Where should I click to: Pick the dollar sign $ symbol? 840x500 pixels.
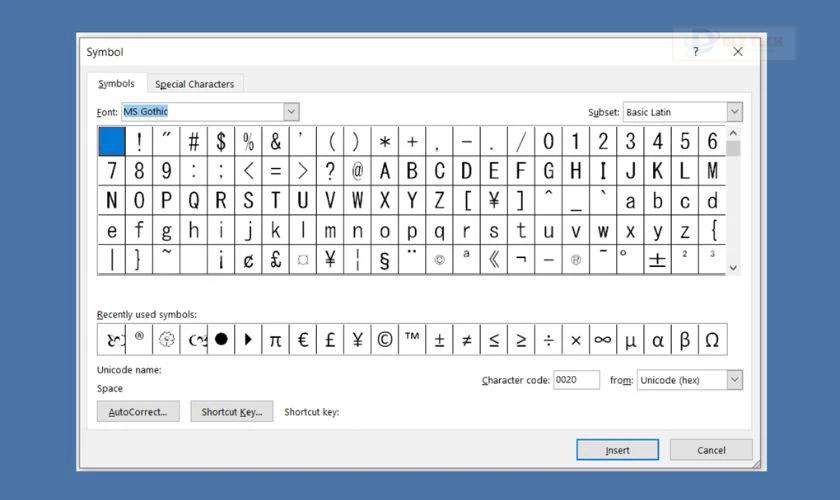[221, 141]
